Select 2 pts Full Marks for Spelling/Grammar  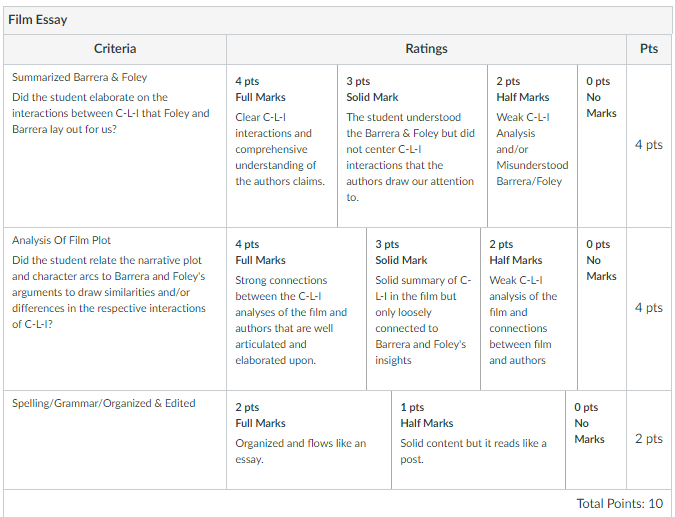coord(309,440)
